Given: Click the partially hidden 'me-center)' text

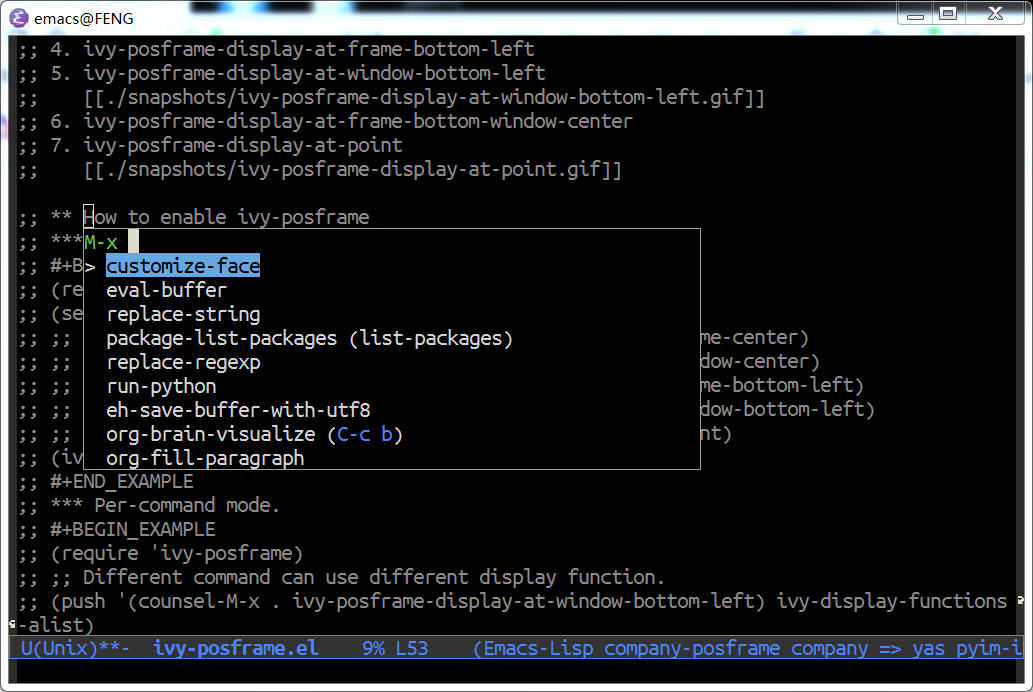Looking at the screenshot, I should pos(754,337).
